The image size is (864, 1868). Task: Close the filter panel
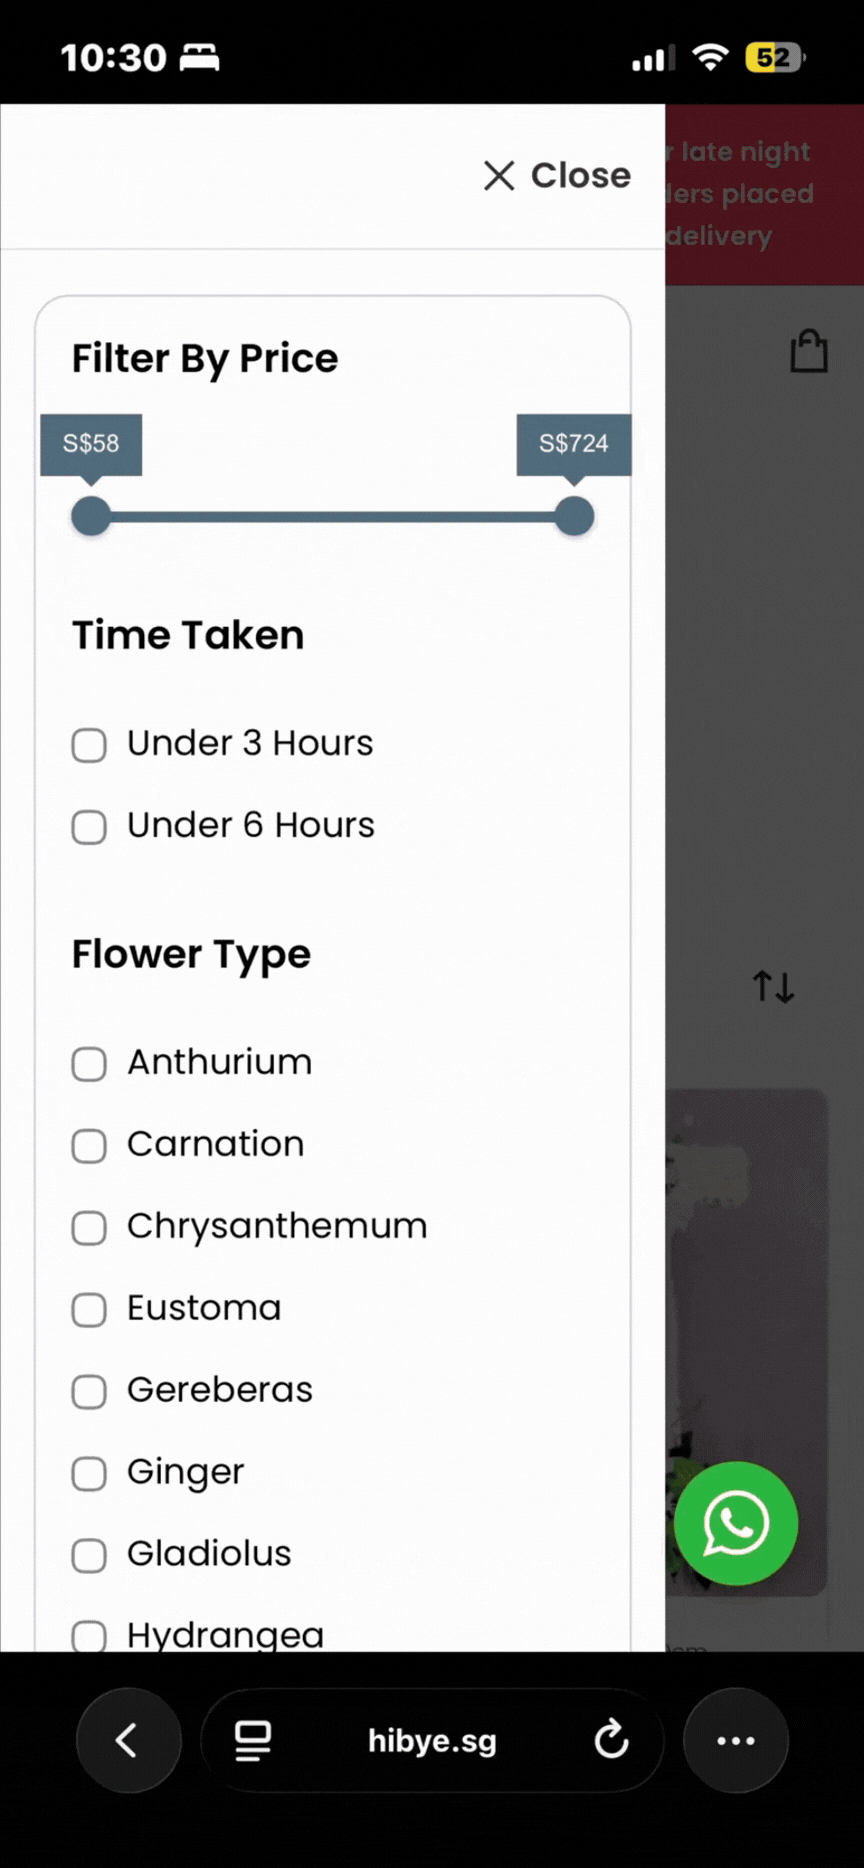[557, 175]
